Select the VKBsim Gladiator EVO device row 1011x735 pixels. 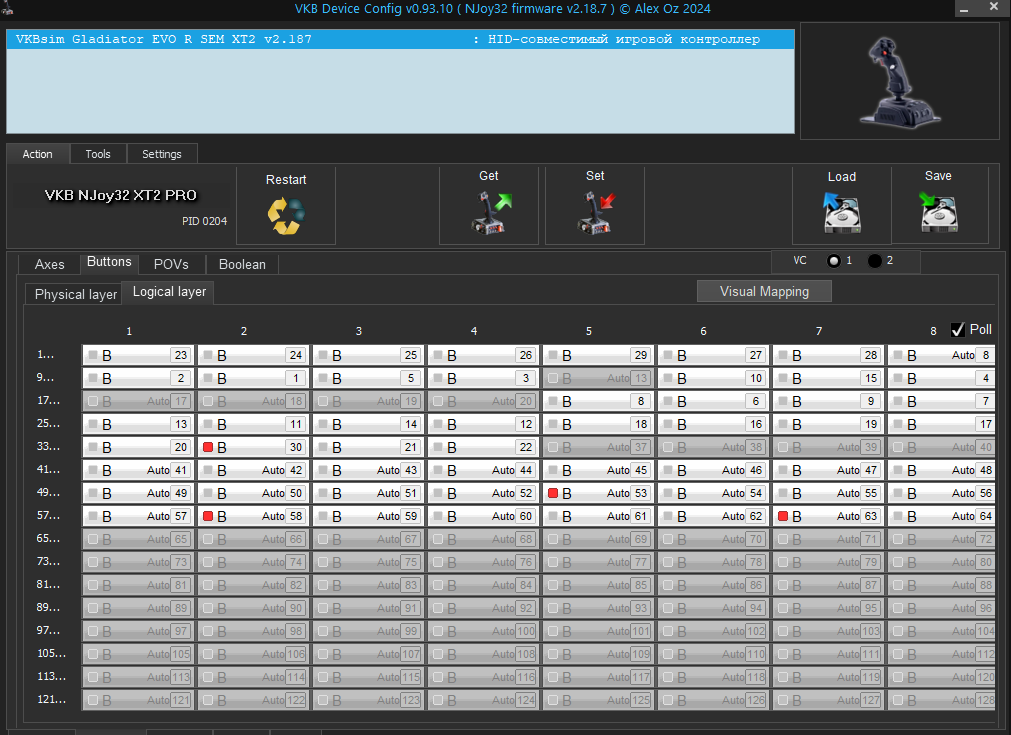400,39
